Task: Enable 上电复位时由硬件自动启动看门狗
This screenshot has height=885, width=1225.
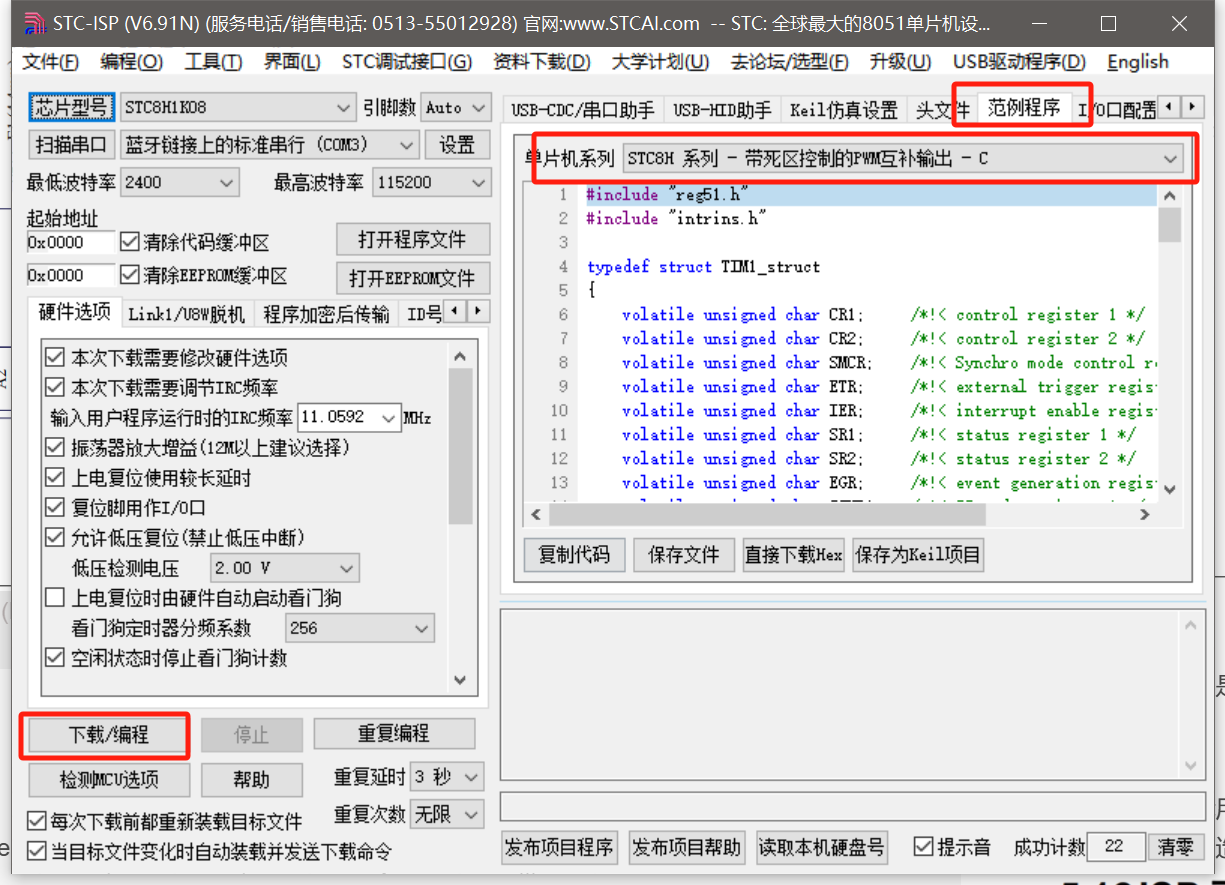Action: tap(54, 598)
